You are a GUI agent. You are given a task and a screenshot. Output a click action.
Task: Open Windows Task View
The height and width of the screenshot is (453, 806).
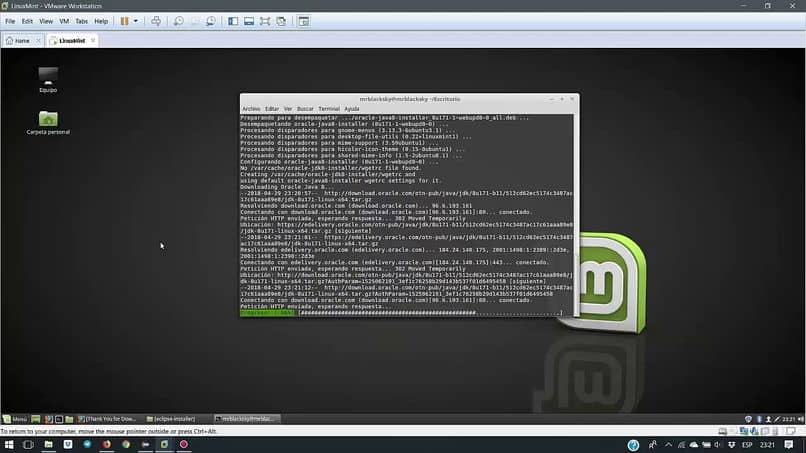pyautogui.click(x=28, y=444)
